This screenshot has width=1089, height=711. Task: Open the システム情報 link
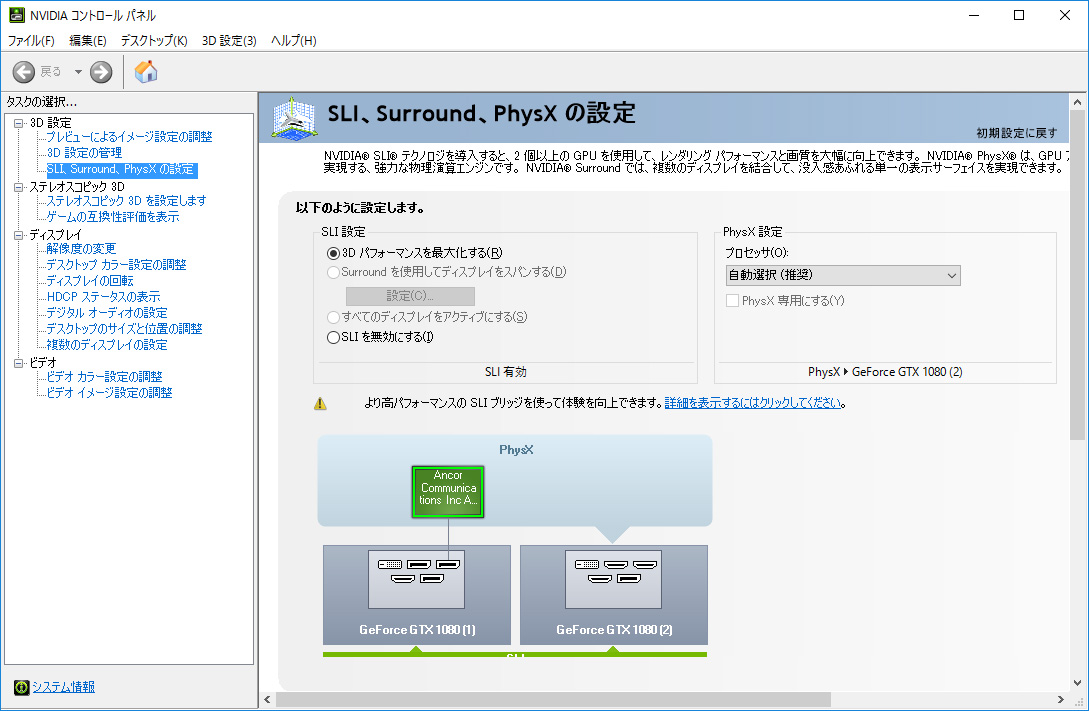tap(64, 687)
